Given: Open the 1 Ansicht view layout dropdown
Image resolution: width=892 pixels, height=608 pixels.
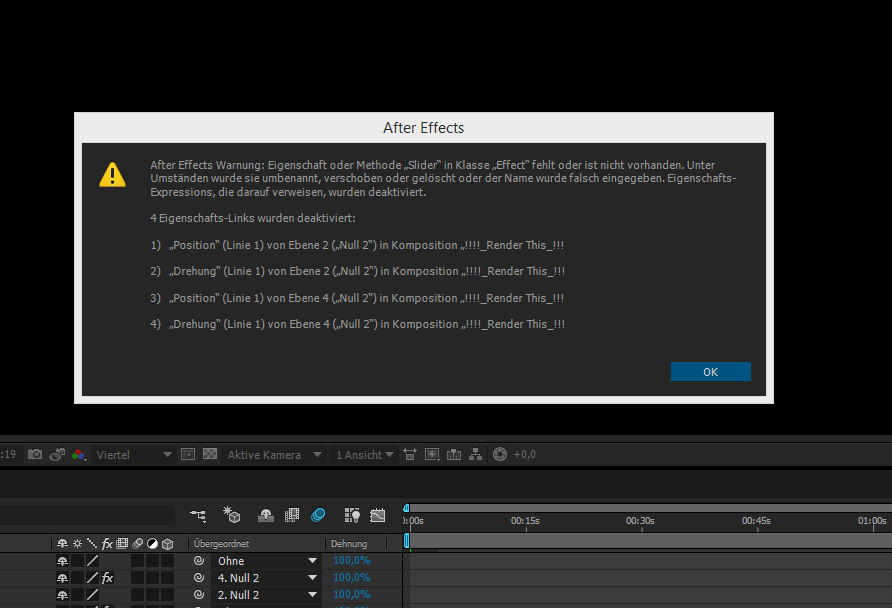Looking at the screenshot, I should click(x=364, y=454).
